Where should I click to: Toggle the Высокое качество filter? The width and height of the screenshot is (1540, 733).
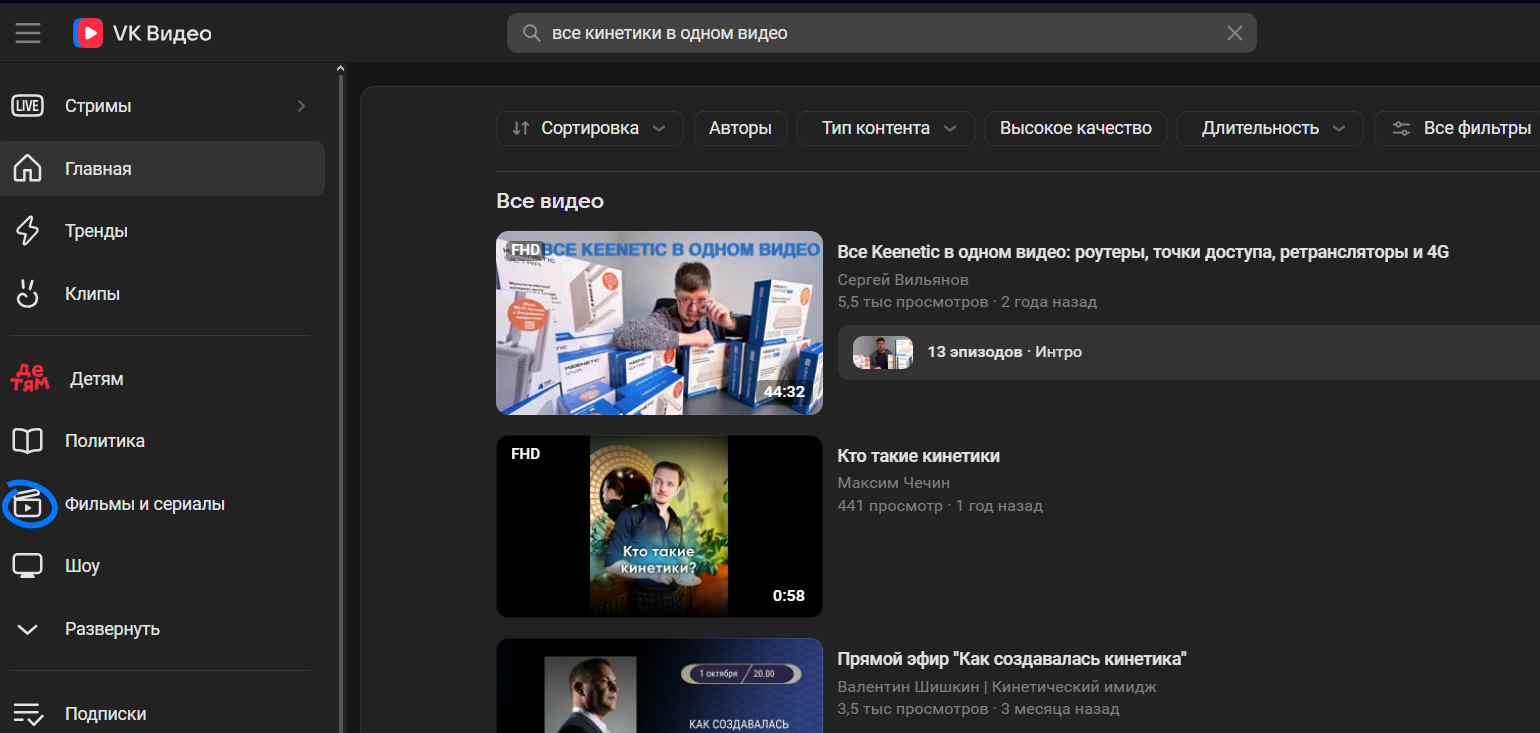tap(1076, 128)
